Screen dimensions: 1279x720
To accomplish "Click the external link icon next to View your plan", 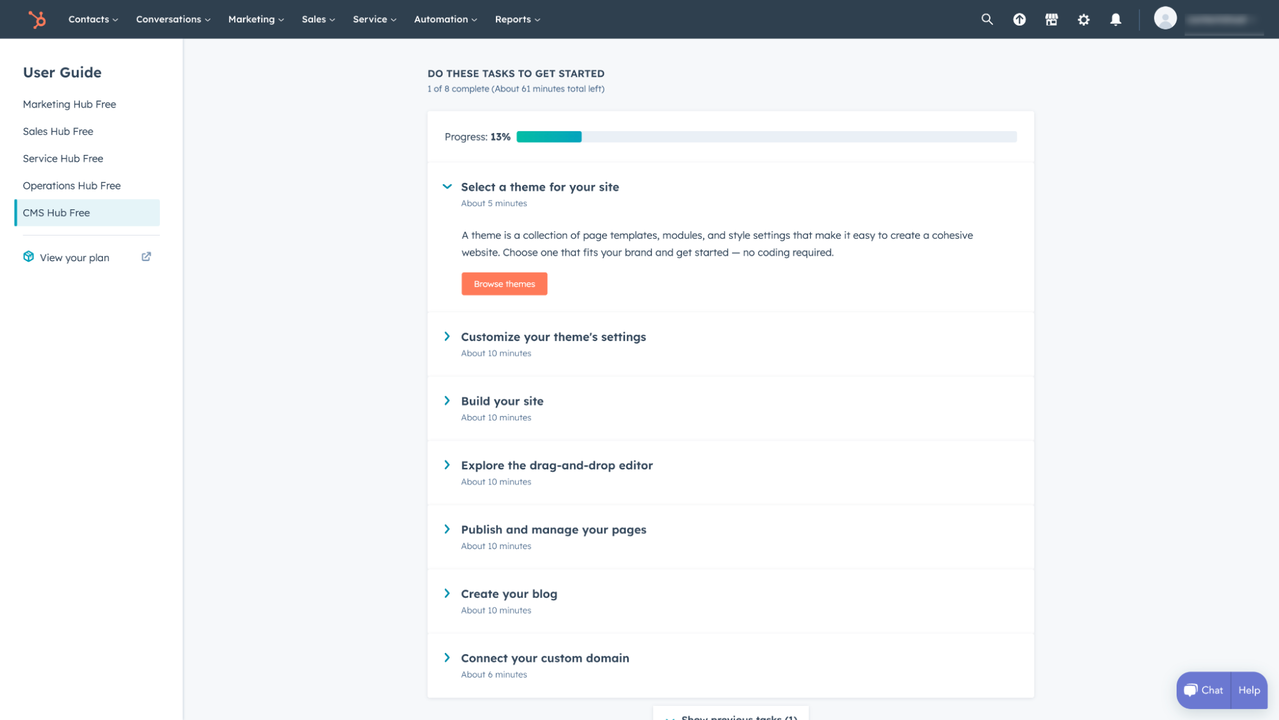I will [146, 256].
